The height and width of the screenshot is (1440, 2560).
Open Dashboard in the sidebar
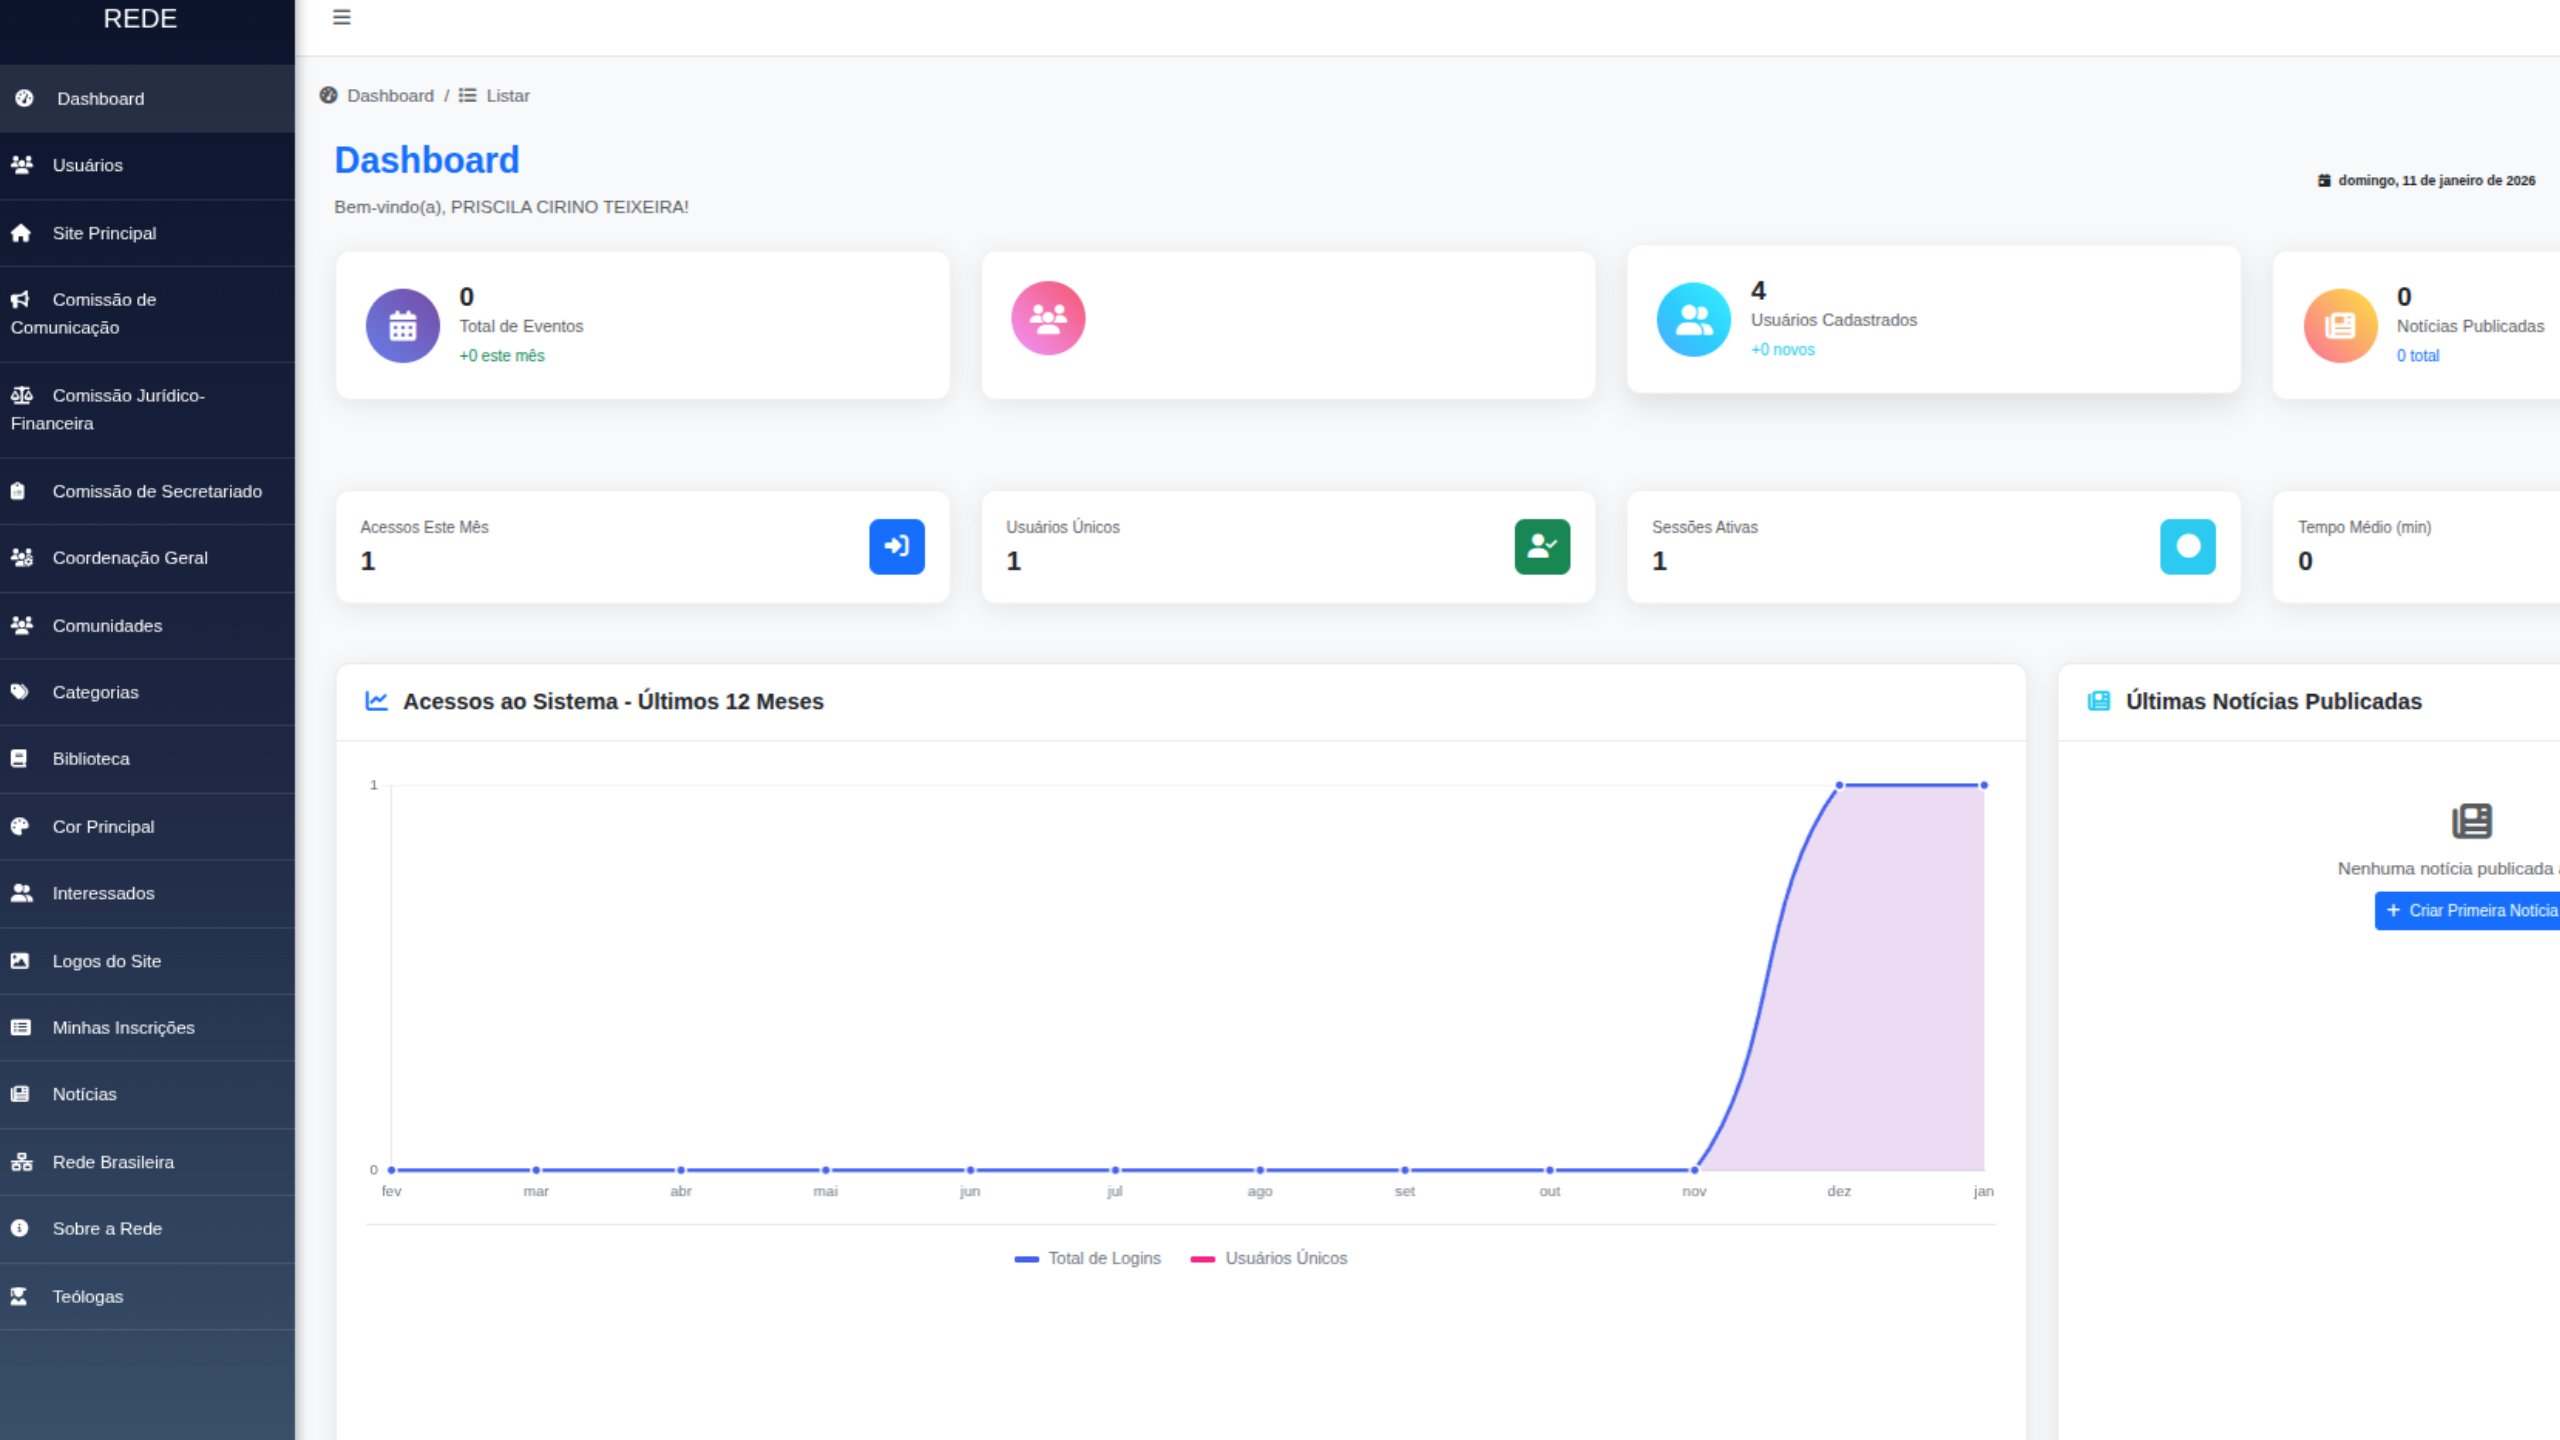pos(148,98)
